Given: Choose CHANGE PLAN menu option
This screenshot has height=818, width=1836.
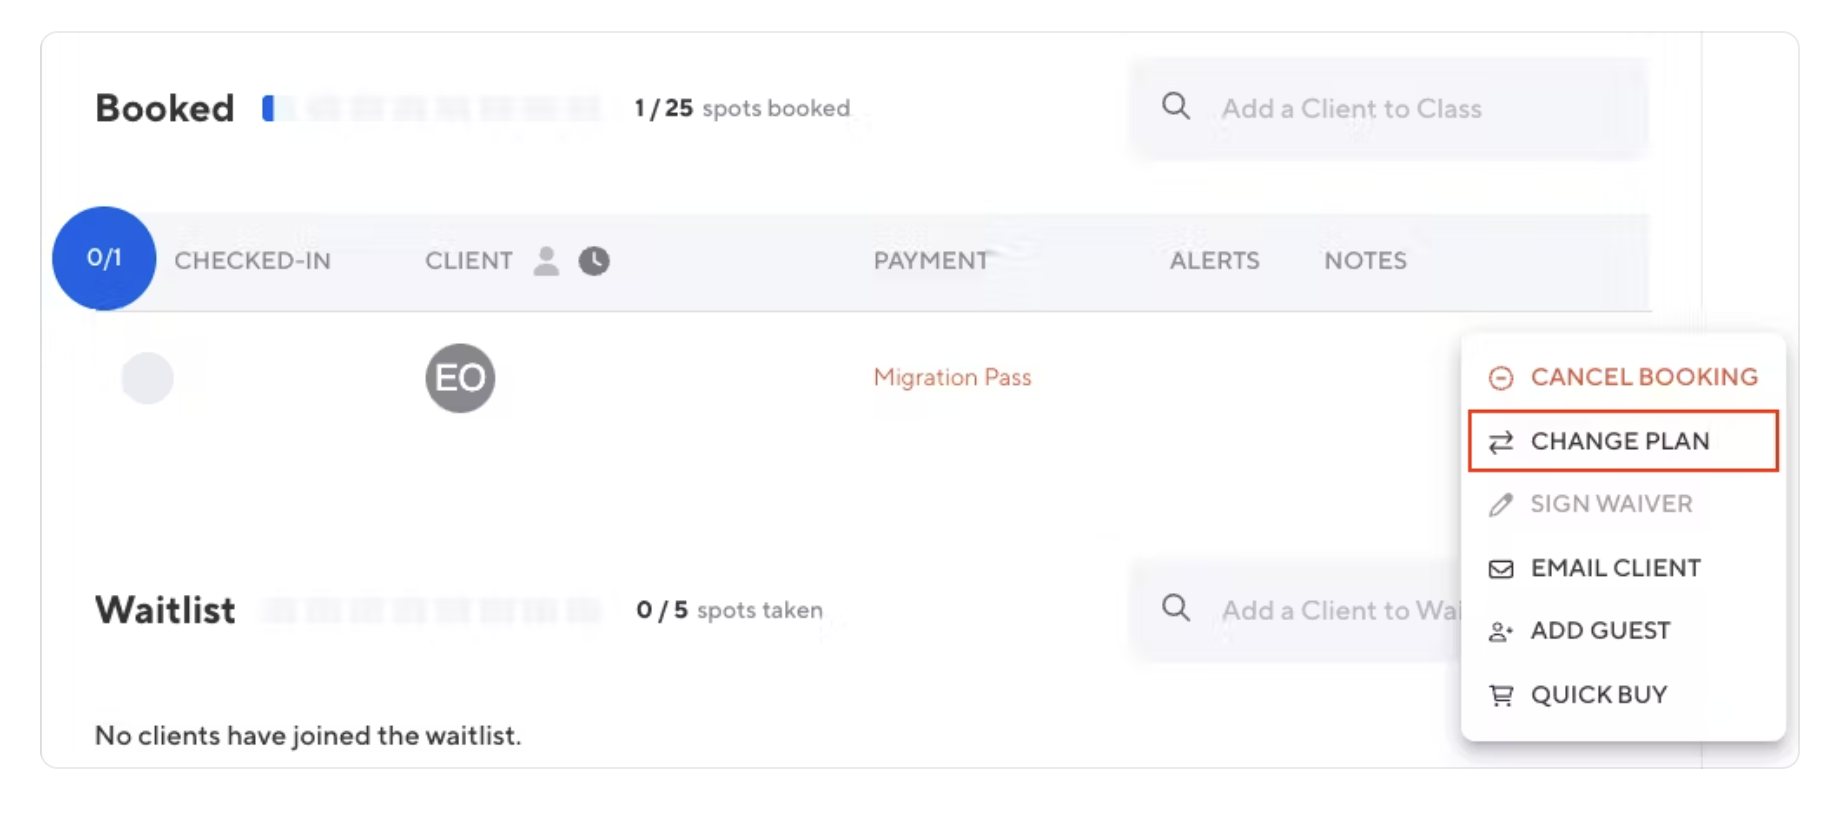Looking at the screenshot, I should [1620, 441].
